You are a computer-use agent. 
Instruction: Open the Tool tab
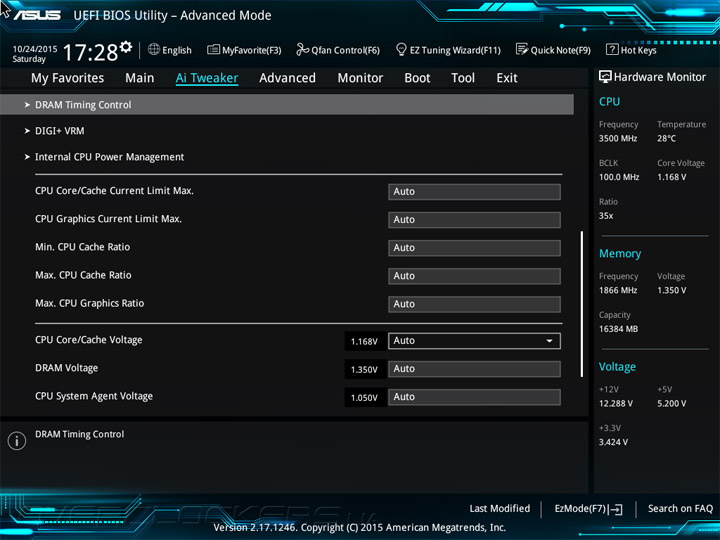[463, 78]
